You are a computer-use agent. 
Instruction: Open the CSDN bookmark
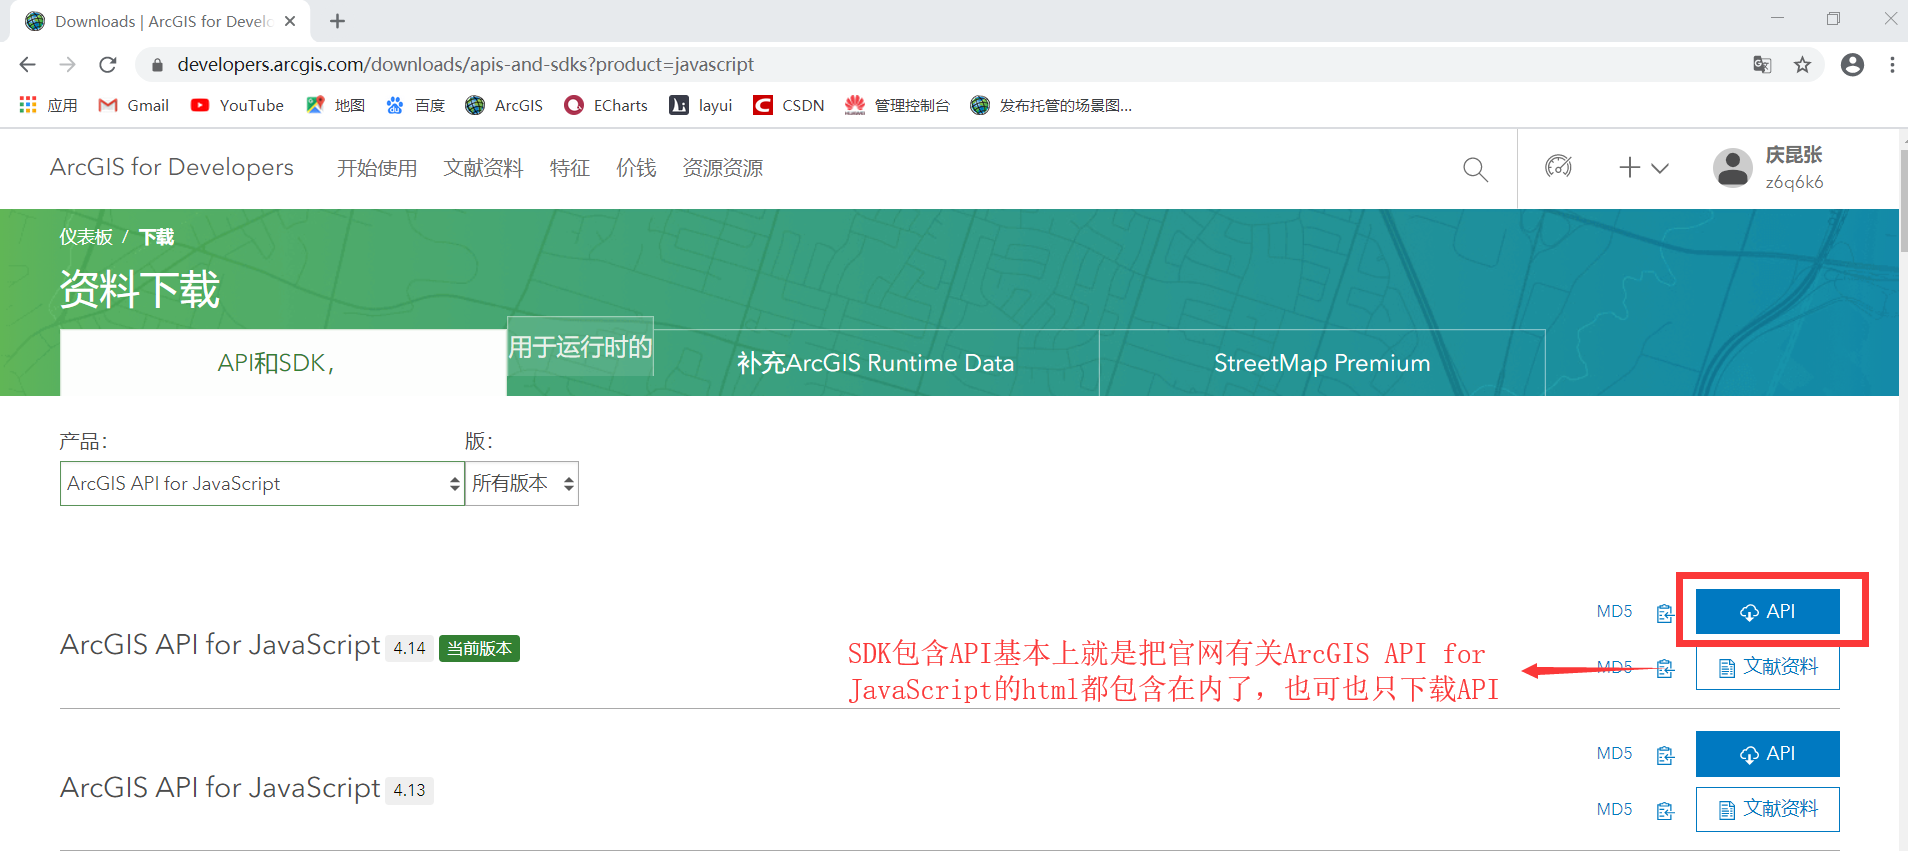tap(789, 105)
